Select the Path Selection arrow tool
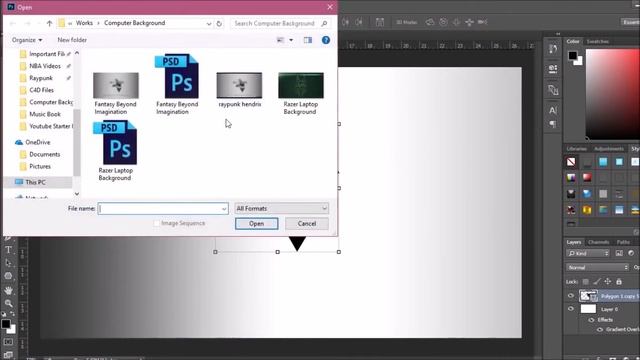 pos(8,263)
